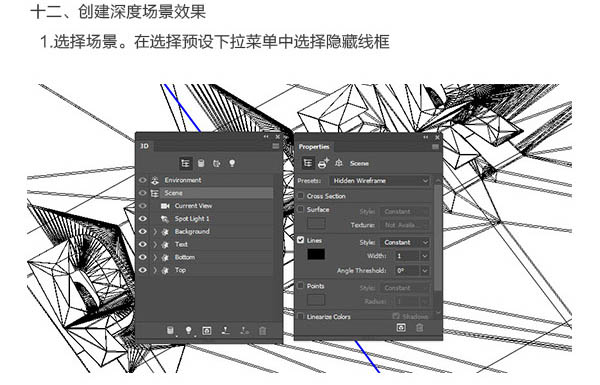Add new light at bottom of 3D panel
This screenshot has height=385, width=600.
pos(188,331)
